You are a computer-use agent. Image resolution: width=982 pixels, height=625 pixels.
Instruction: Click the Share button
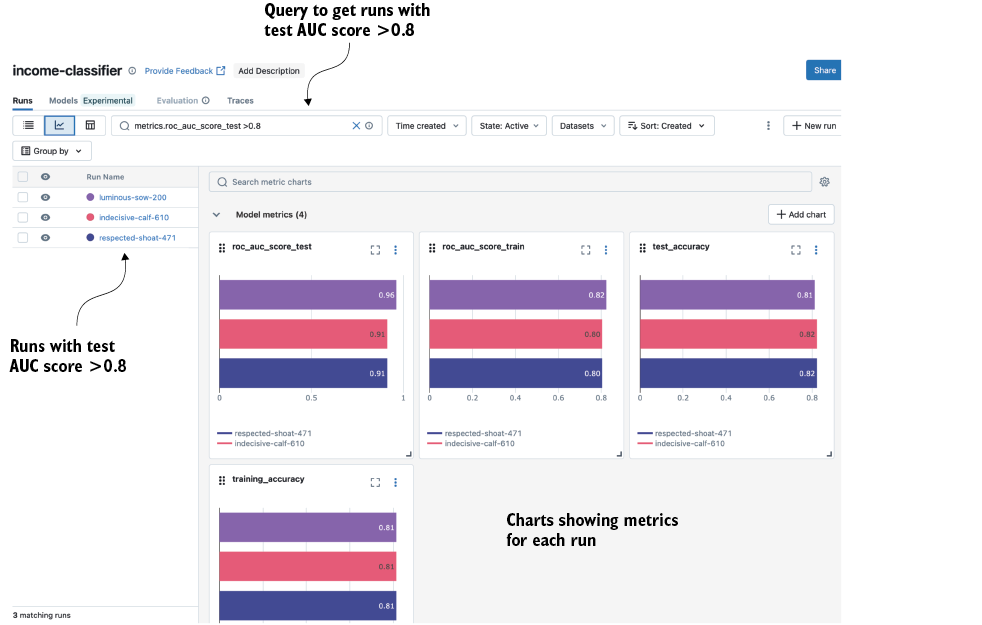[x=824, y=70]
